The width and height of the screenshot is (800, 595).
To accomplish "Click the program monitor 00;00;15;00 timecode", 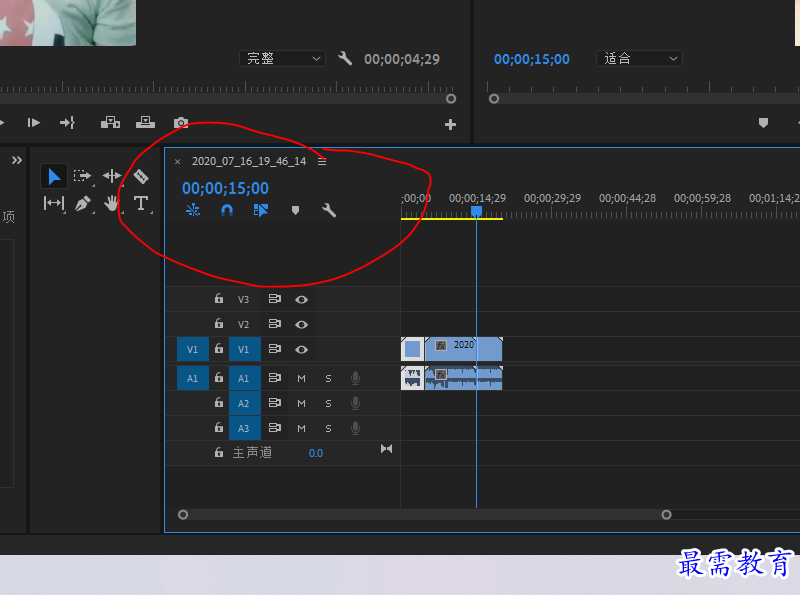I will (532, 59).
